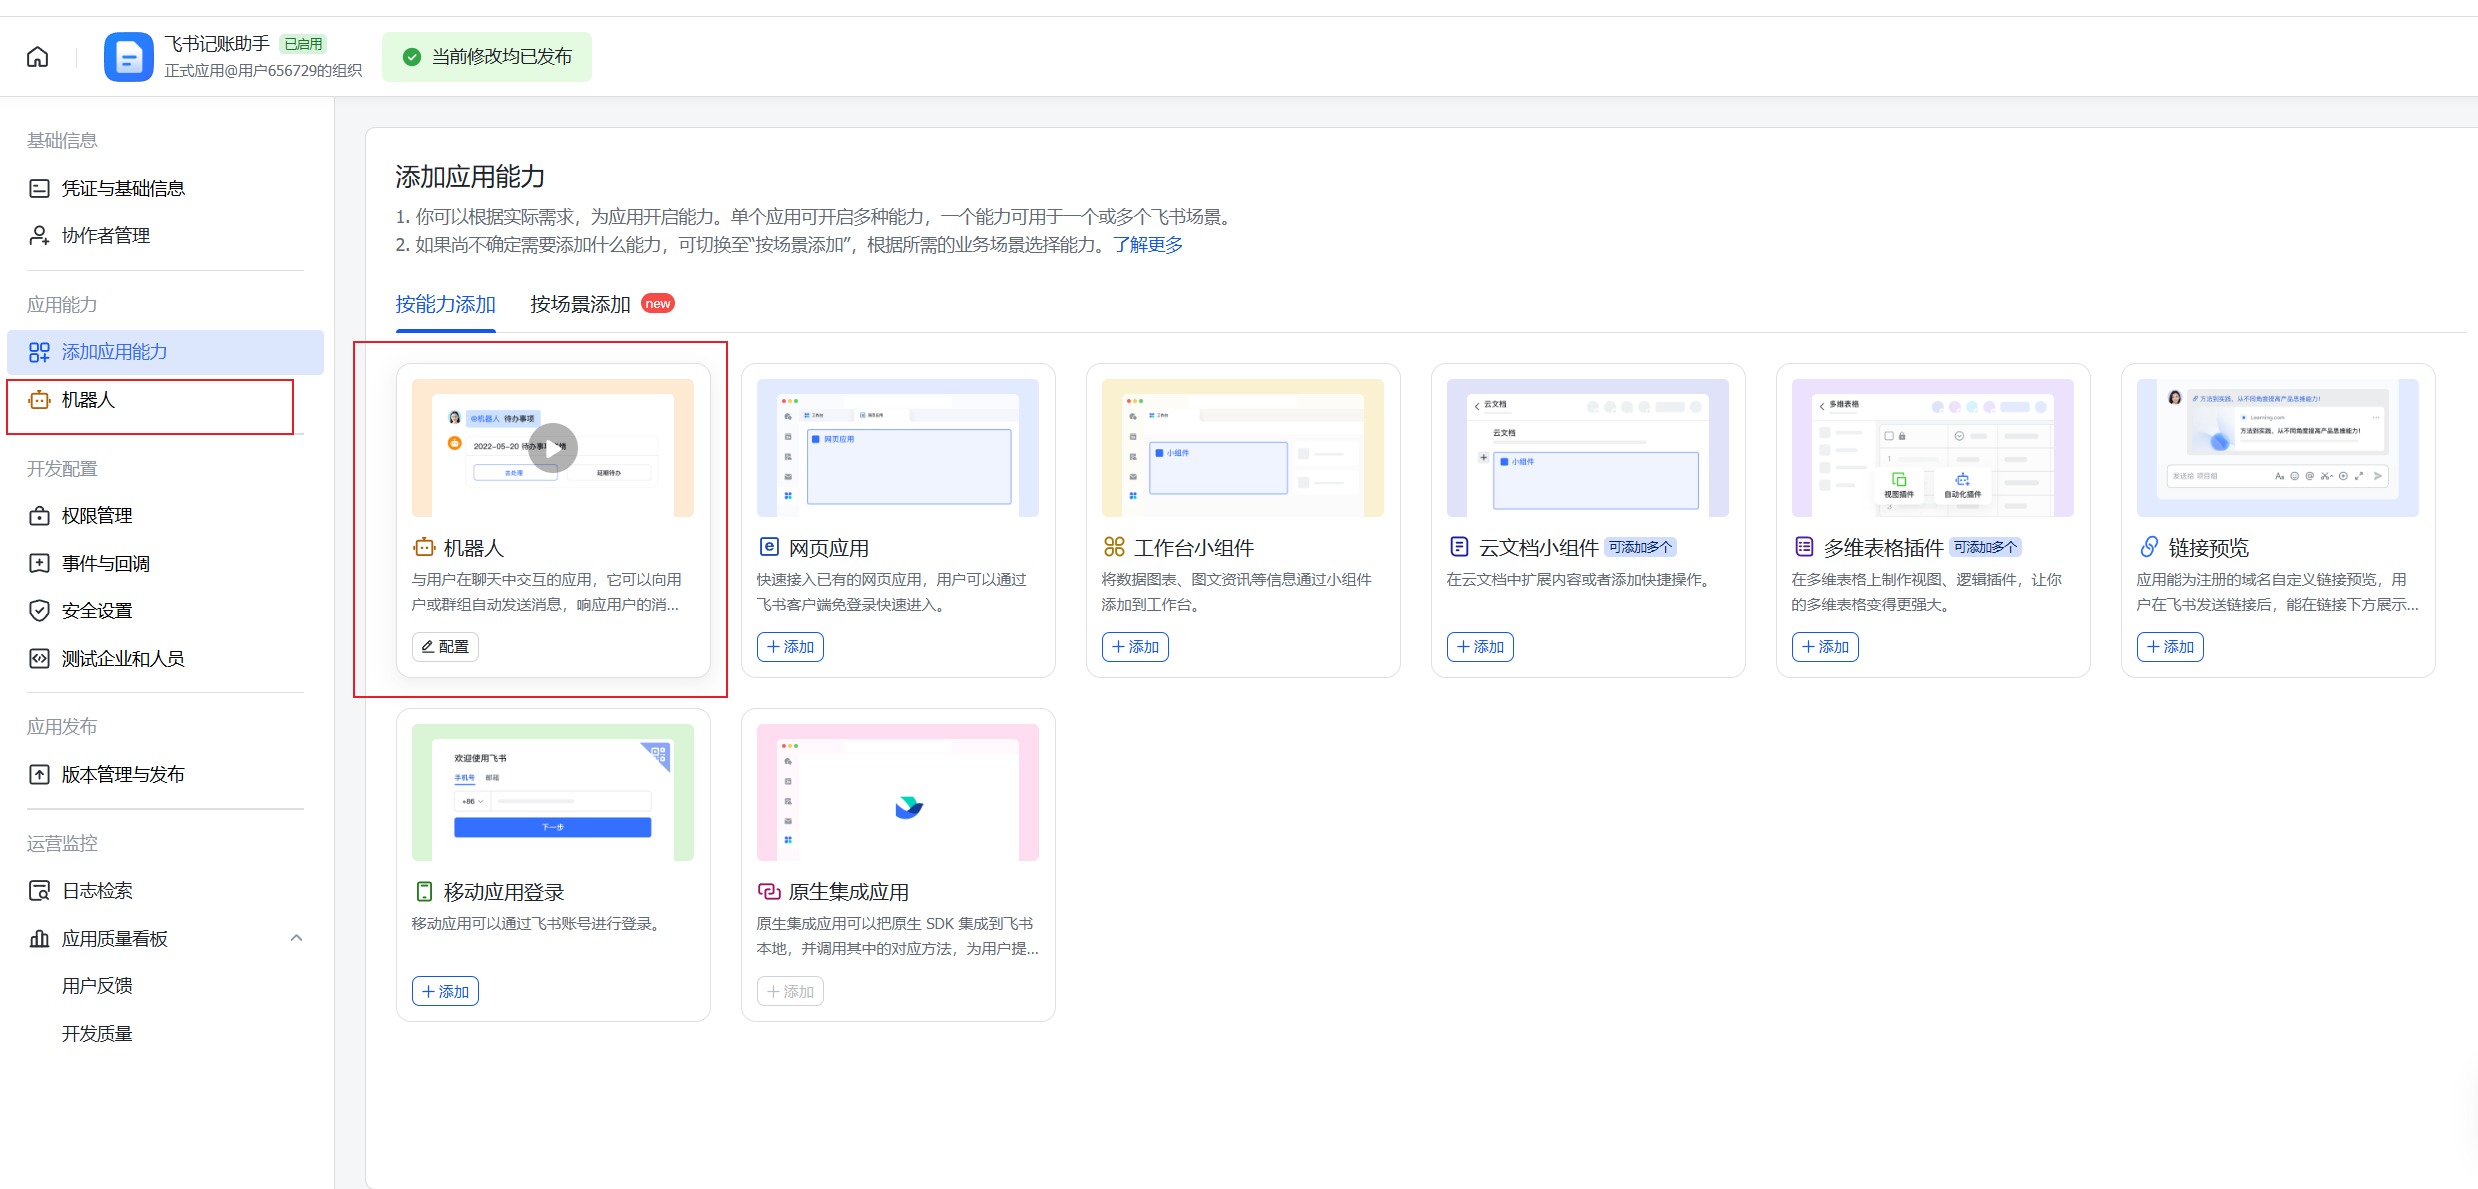
Task: Add the 网页应用 capability
Action: tap(790, 647)
